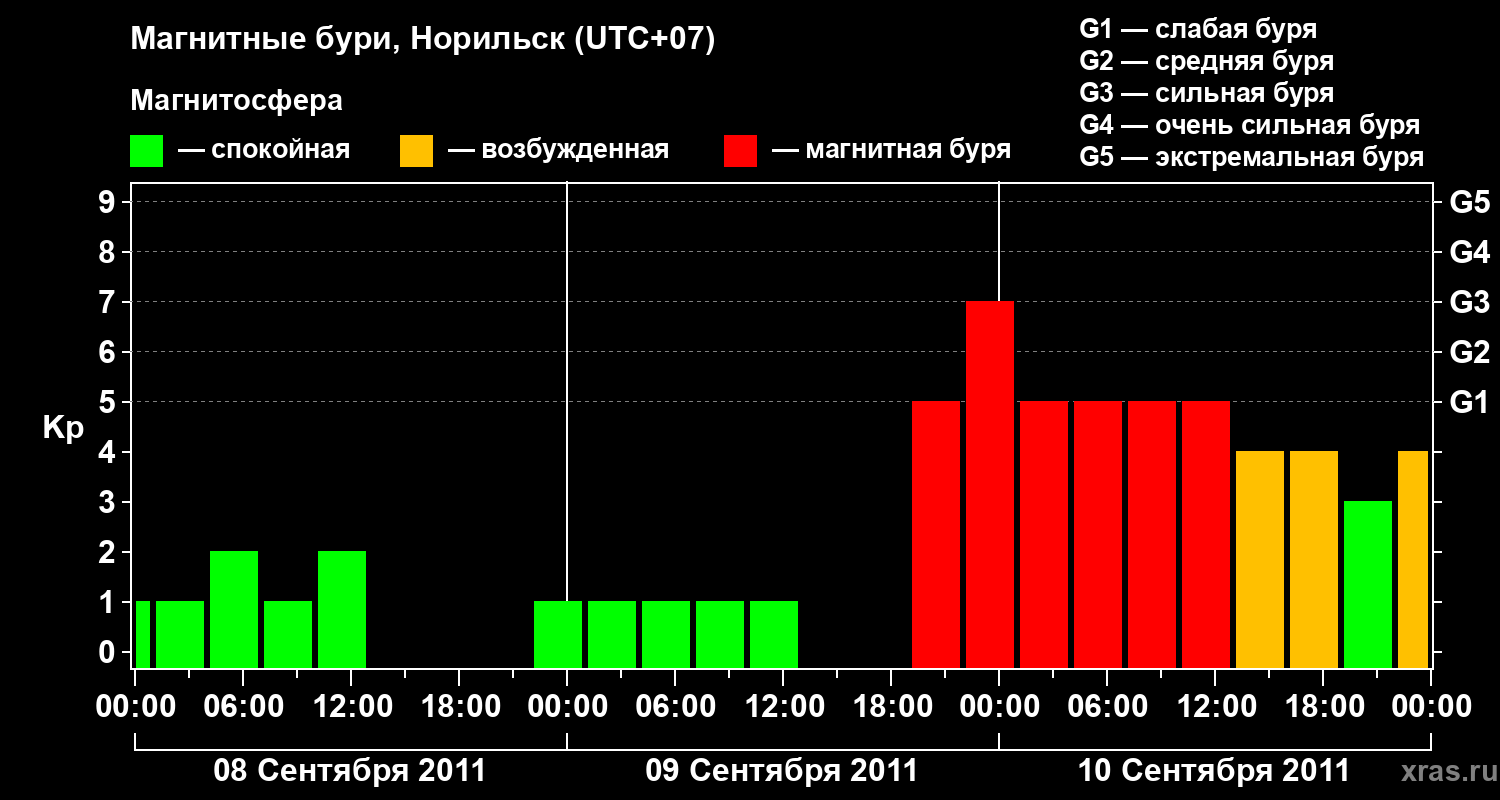Click '12:00' time label above 10 Сentября

1215,706
